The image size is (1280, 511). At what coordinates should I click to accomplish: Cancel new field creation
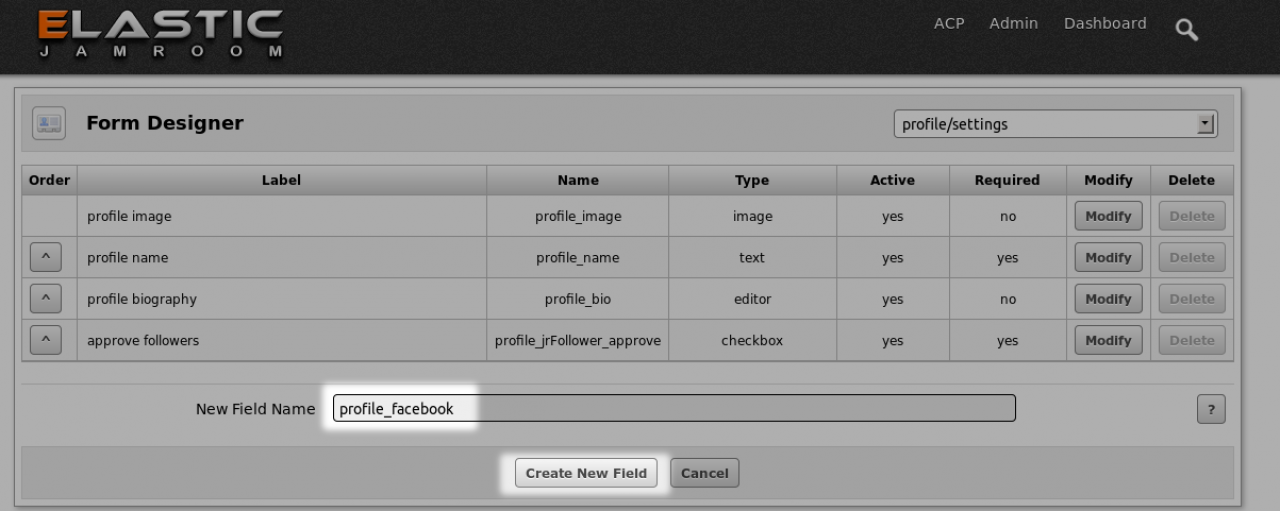pos(705,473)
